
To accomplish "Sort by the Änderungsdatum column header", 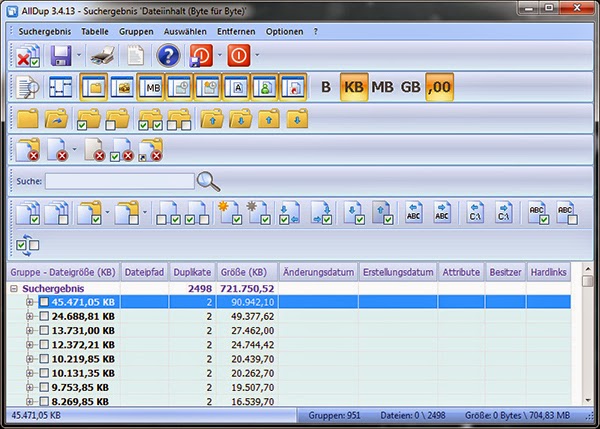I will pos(318,272).
